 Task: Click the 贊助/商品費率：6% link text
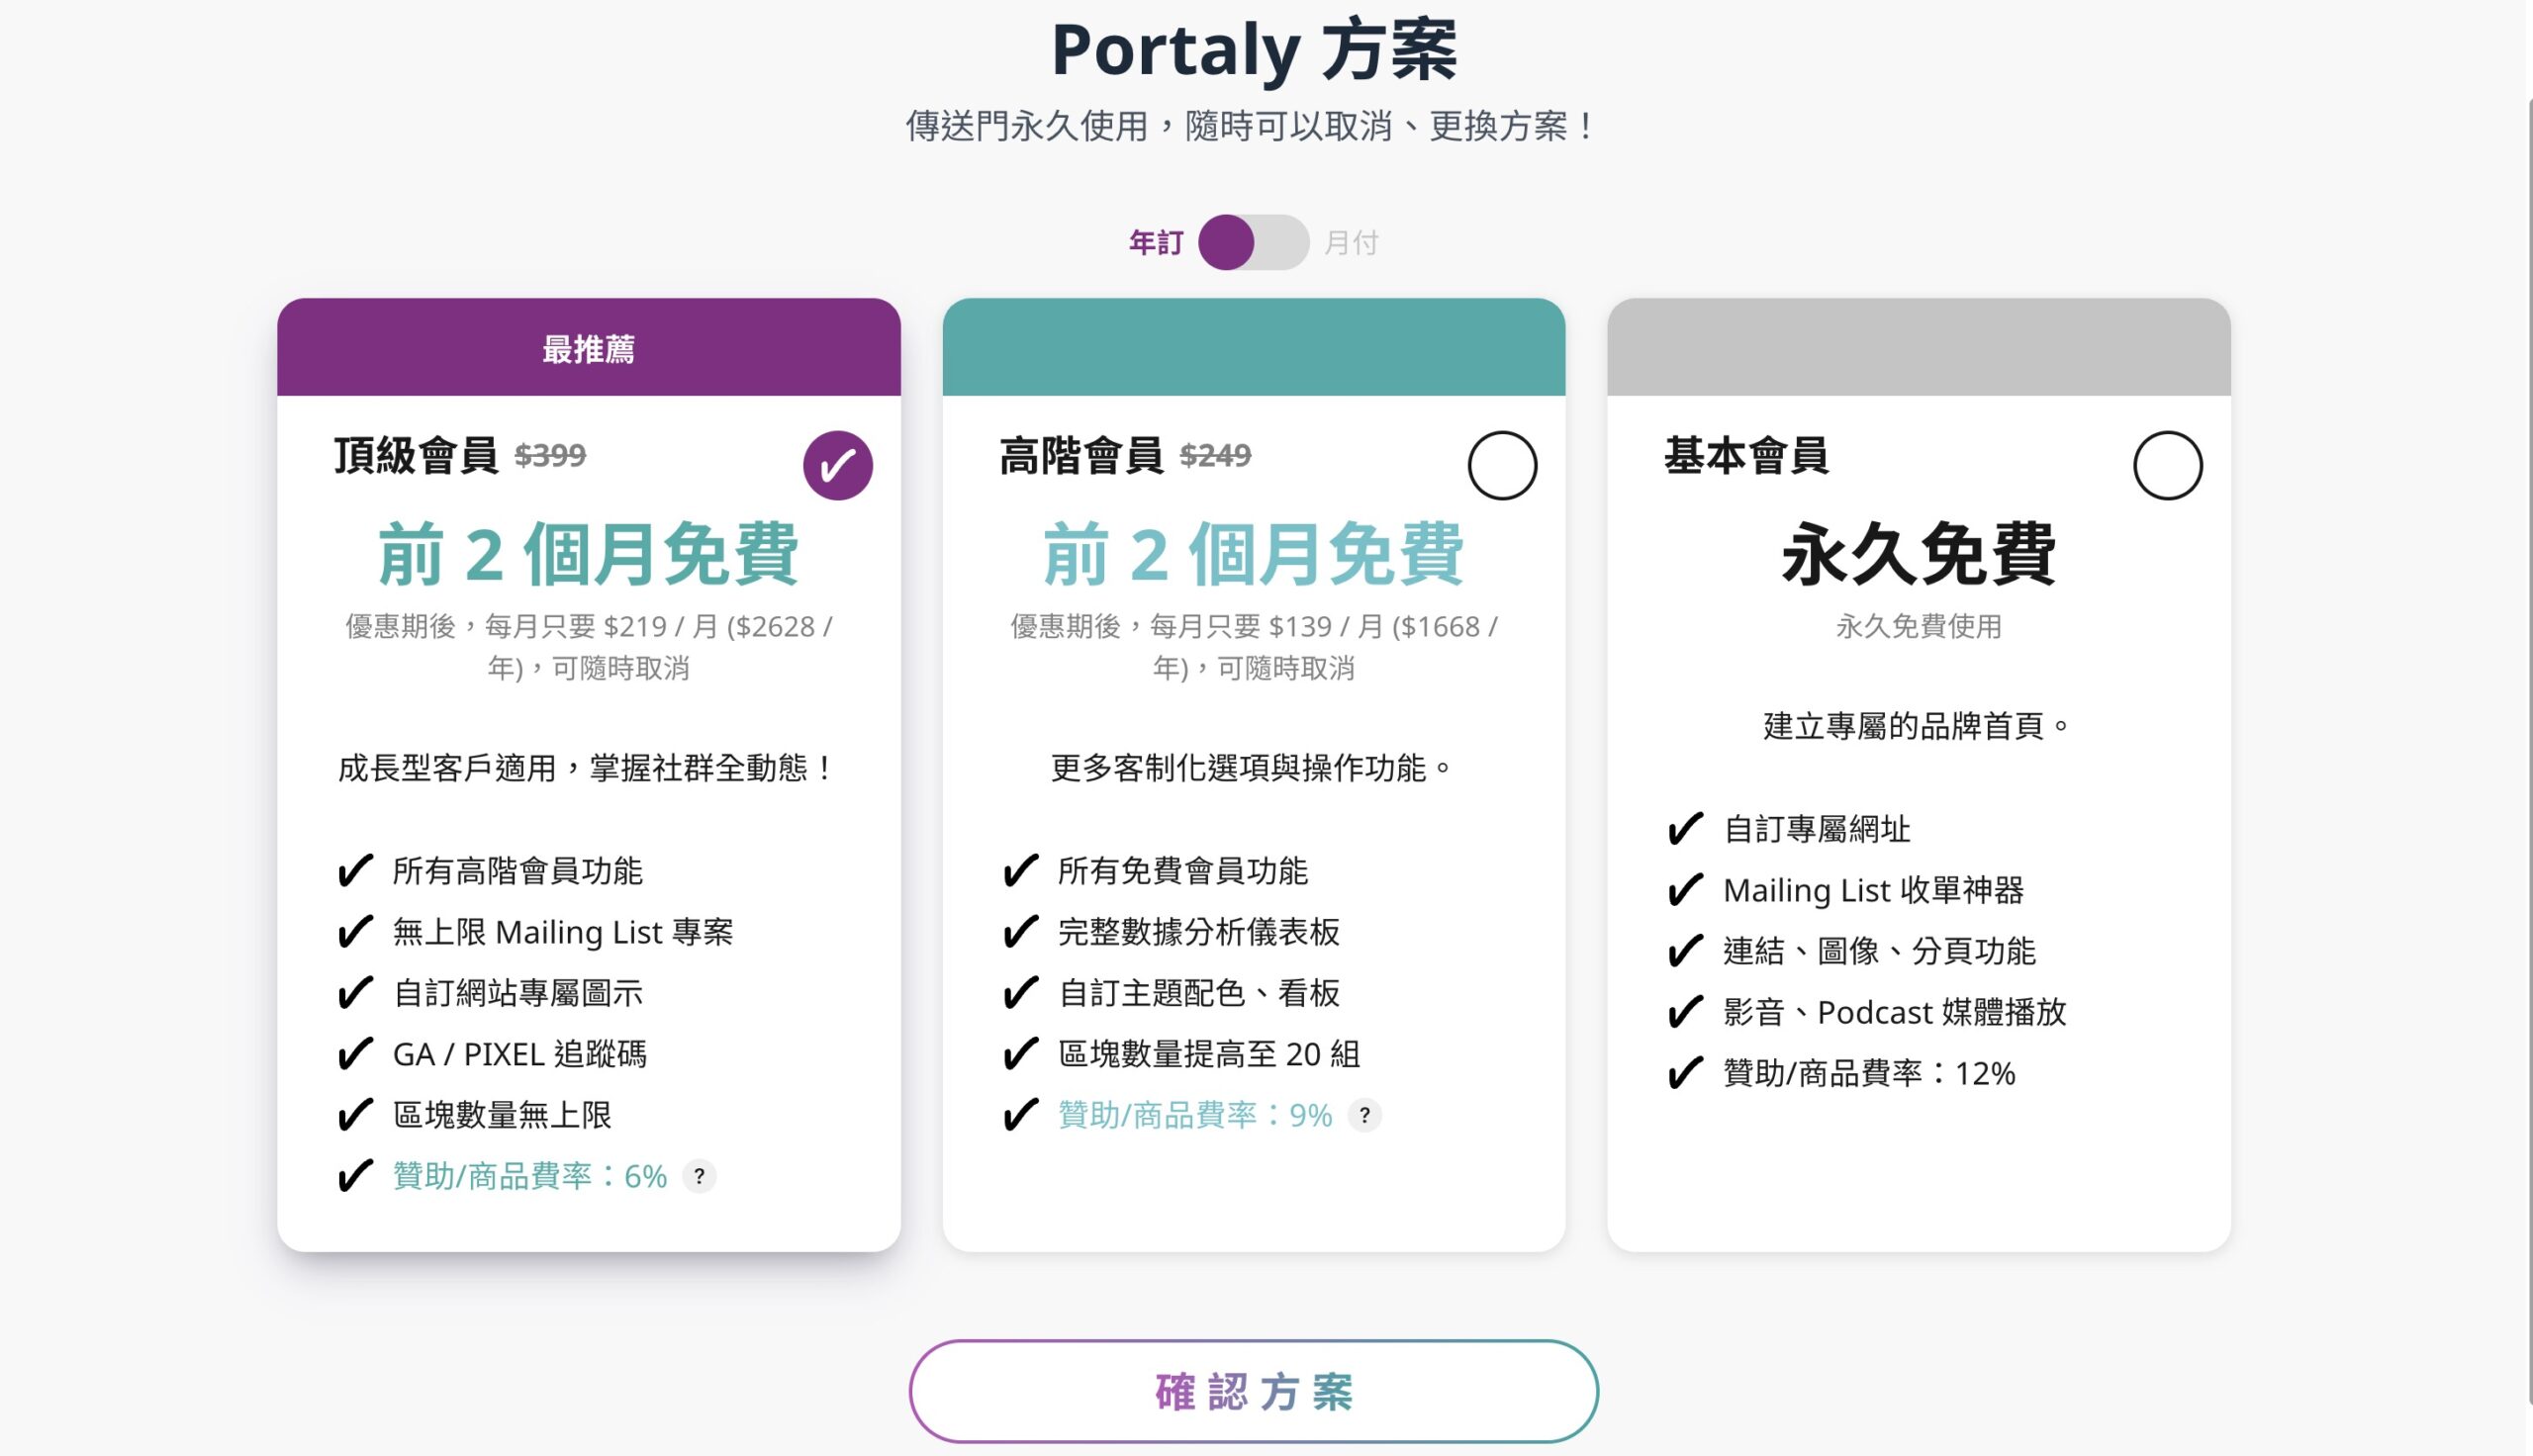click(x=529, y=1176)
